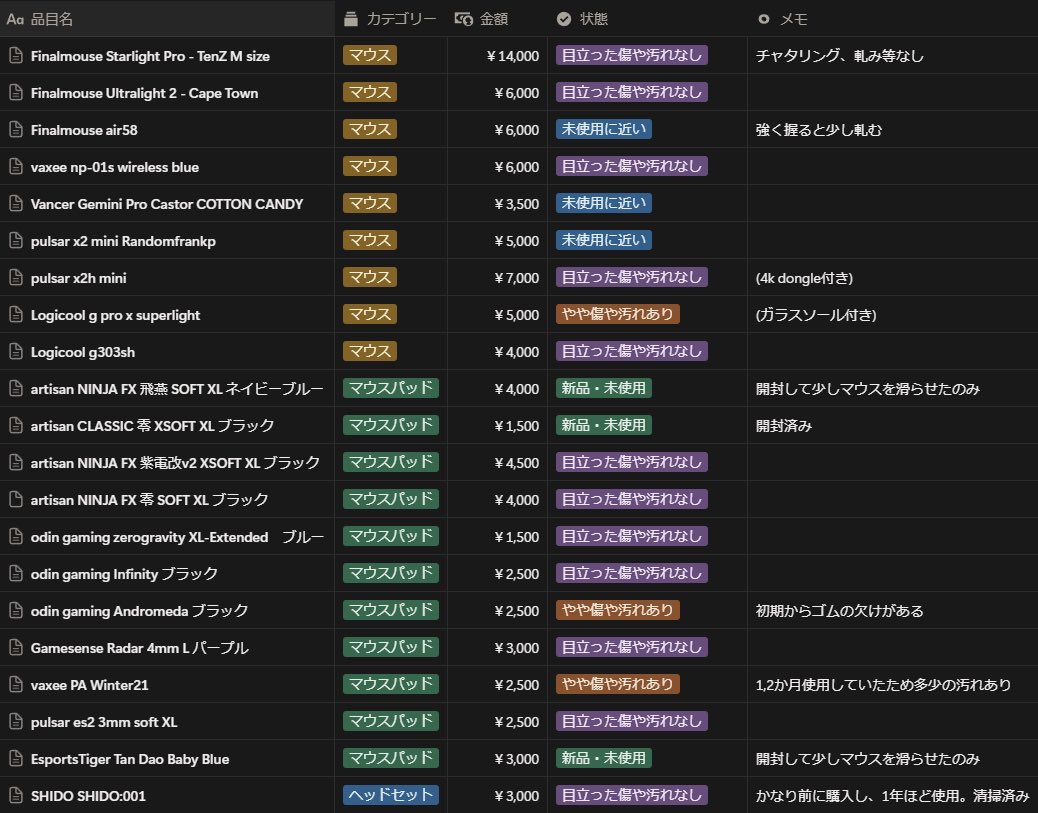Click page icon beside Finalmouse air58
Screen dimensions: 1038x813
[16, 130]
